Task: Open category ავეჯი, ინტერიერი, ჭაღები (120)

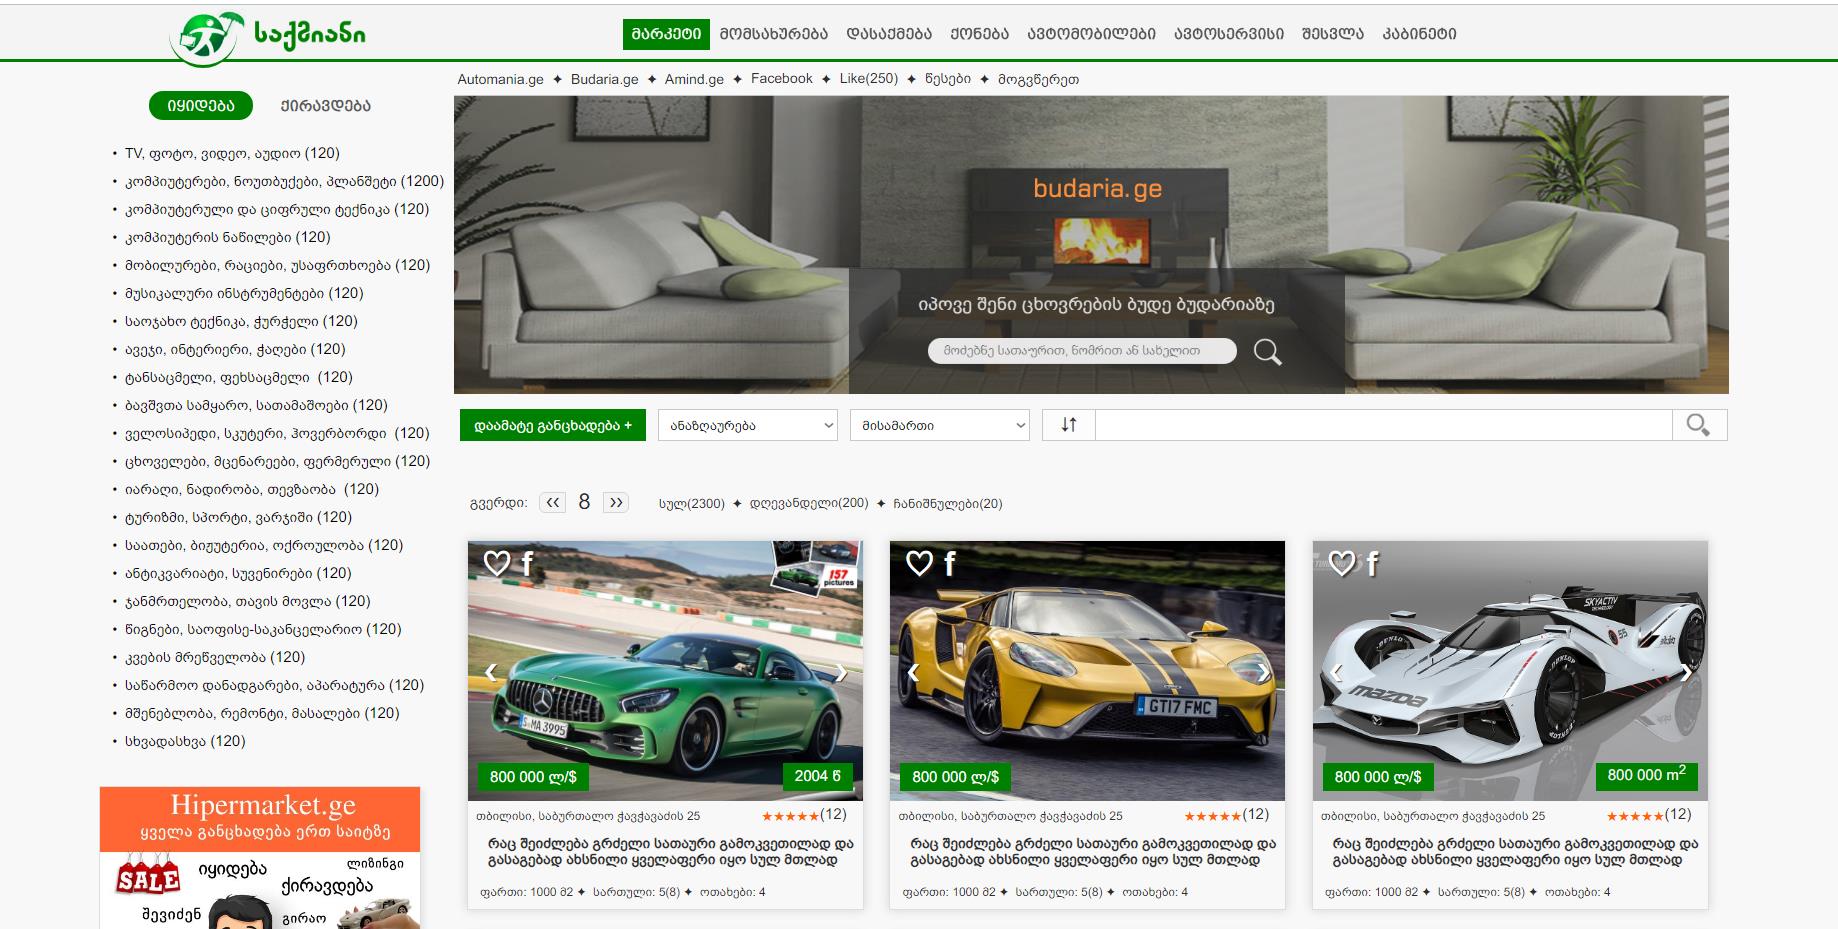Action: [x=235, y=349]
